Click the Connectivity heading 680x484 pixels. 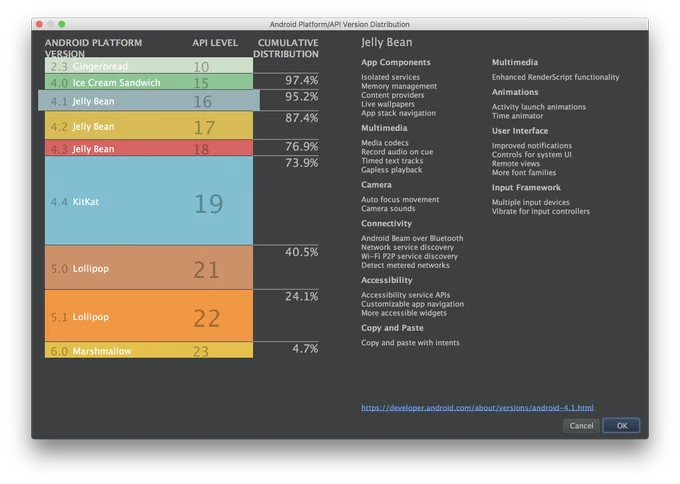coord(386,223)
